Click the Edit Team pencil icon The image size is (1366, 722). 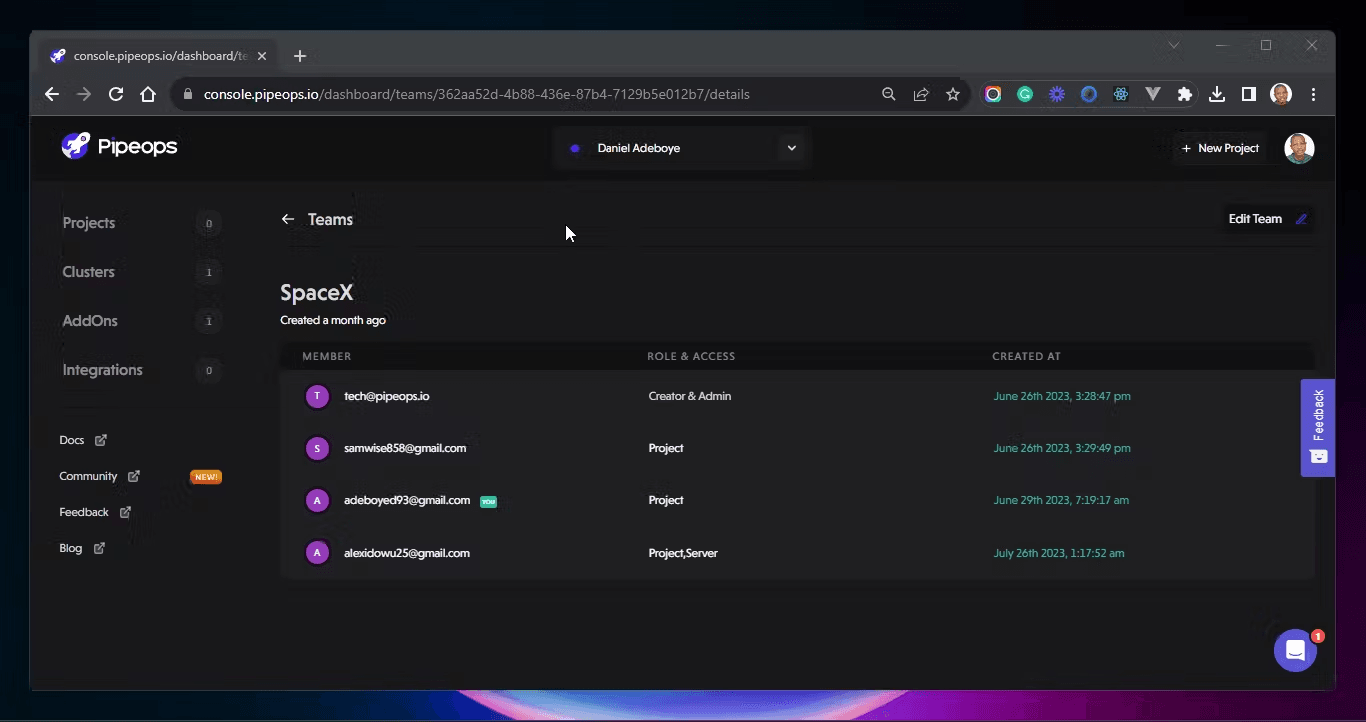[x=1301, y=219]
